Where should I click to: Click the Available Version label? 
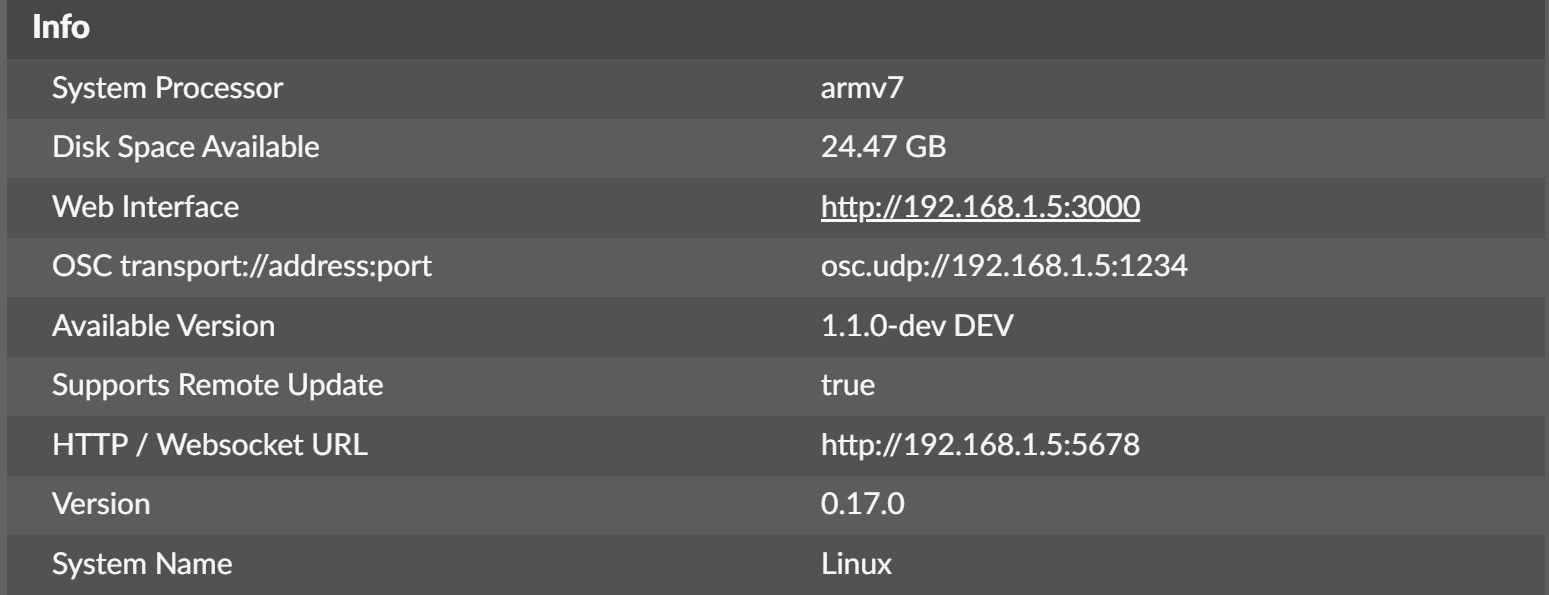click(163, 326)
